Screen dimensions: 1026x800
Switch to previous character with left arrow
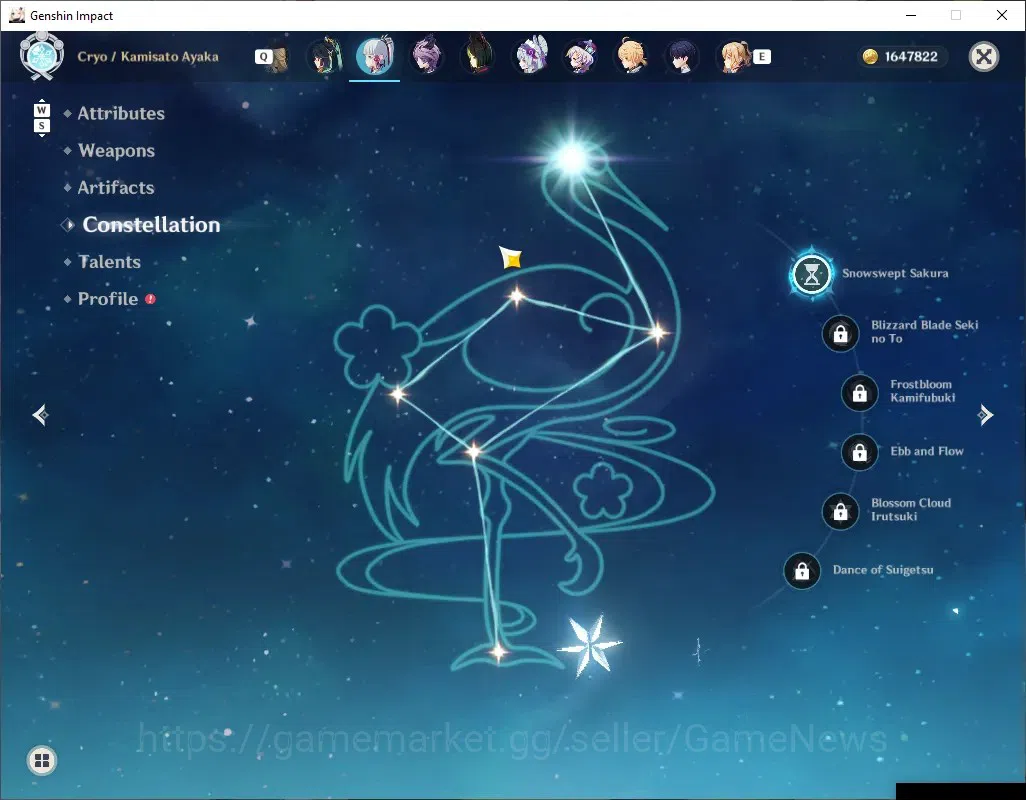(x=41, y=415)
